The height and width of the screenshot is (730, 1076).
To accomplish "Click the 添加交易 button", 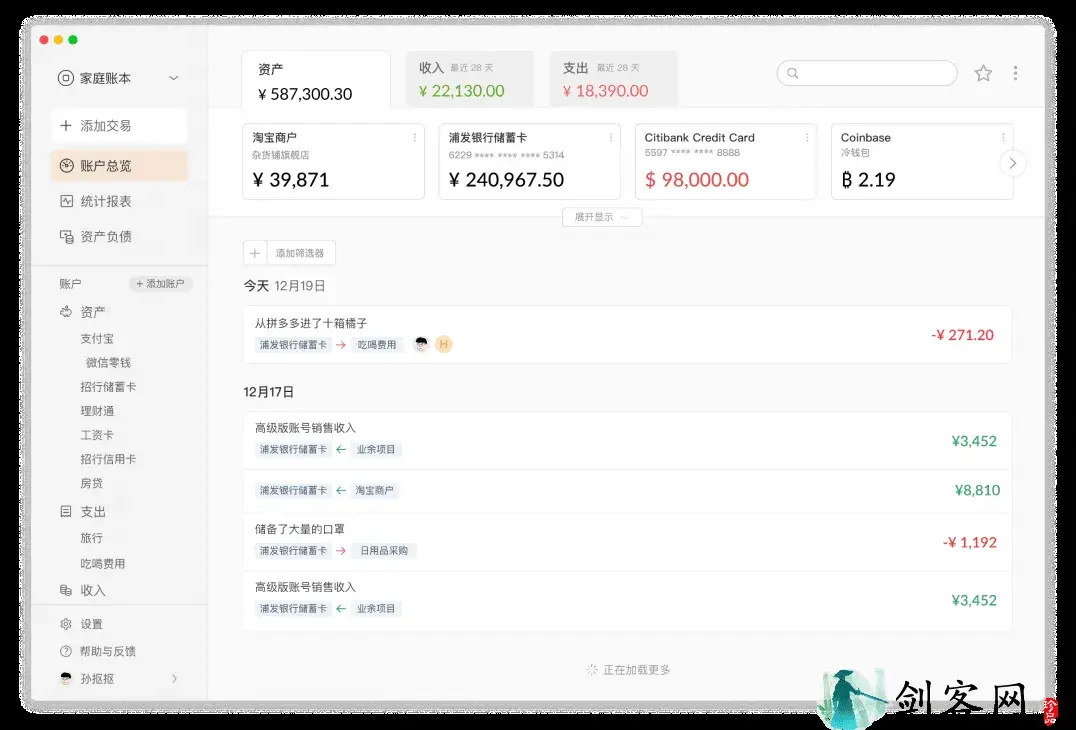I will [x=119, y=126].
